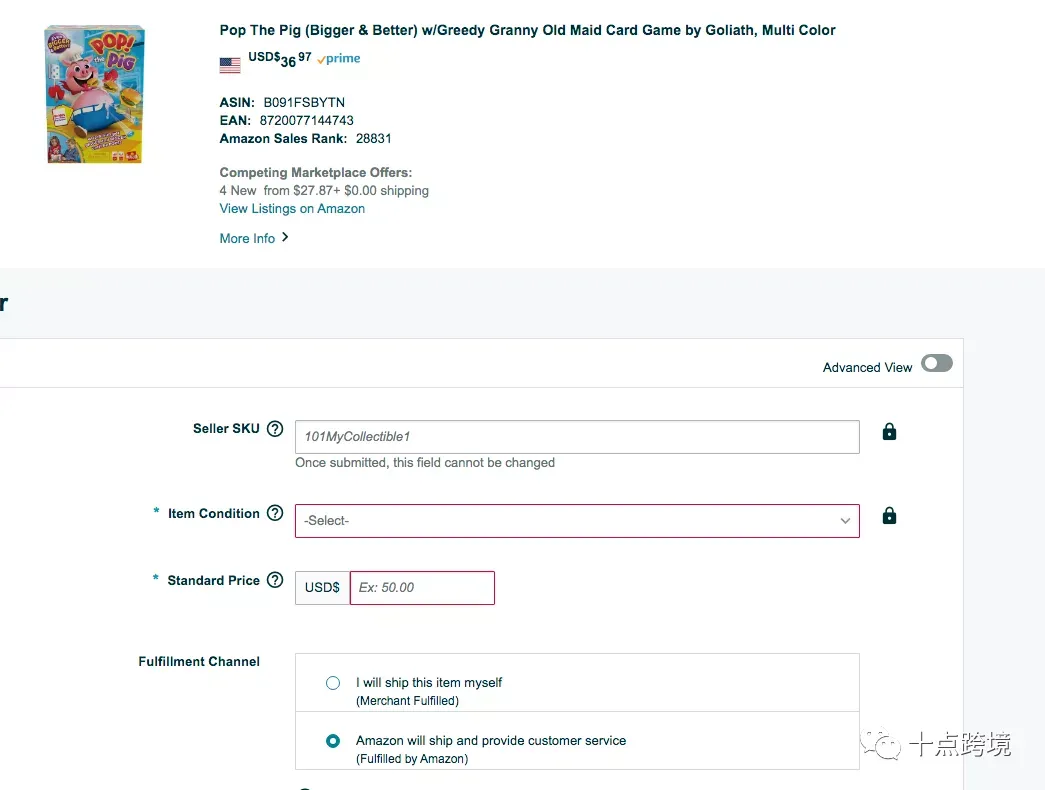Click the Amazon Sales Rank value 28831
This screenshot has width=1045, height=790.
coord(373,139)
